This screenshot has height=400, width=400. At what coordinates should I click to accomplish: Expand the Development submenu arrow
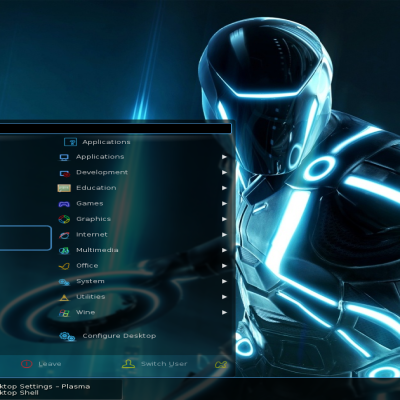(x=224, y=172)
